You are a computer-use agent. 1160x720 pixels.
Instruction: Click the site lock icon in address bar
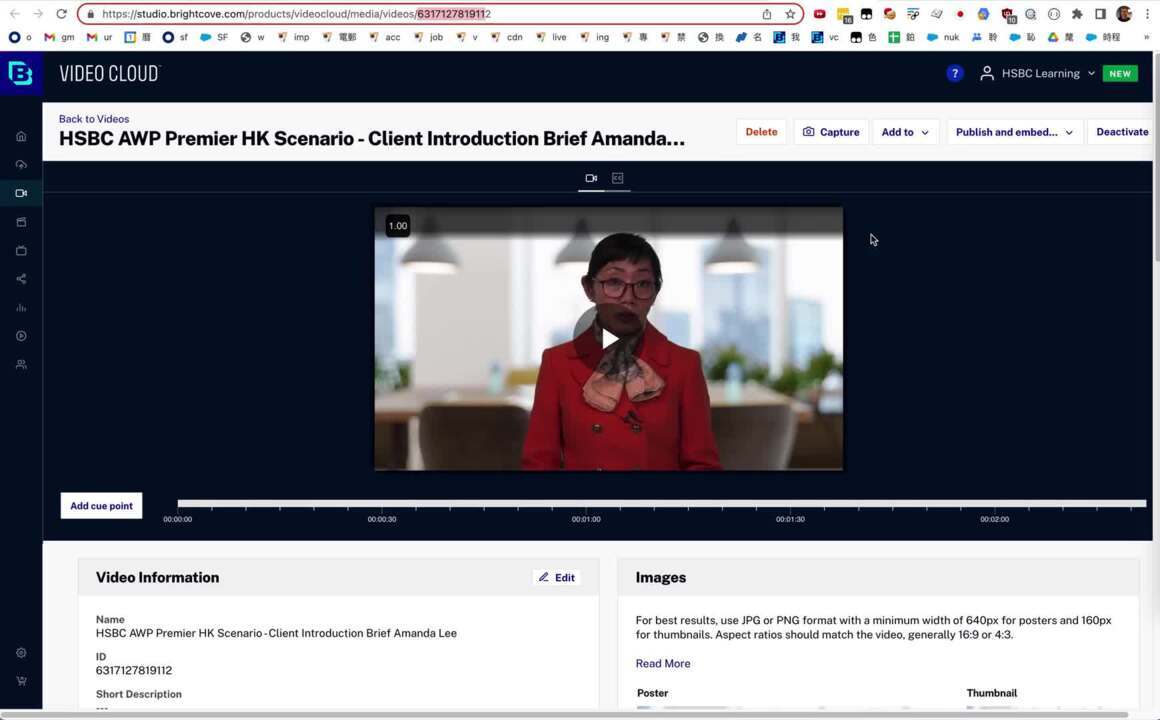point(90,14)
